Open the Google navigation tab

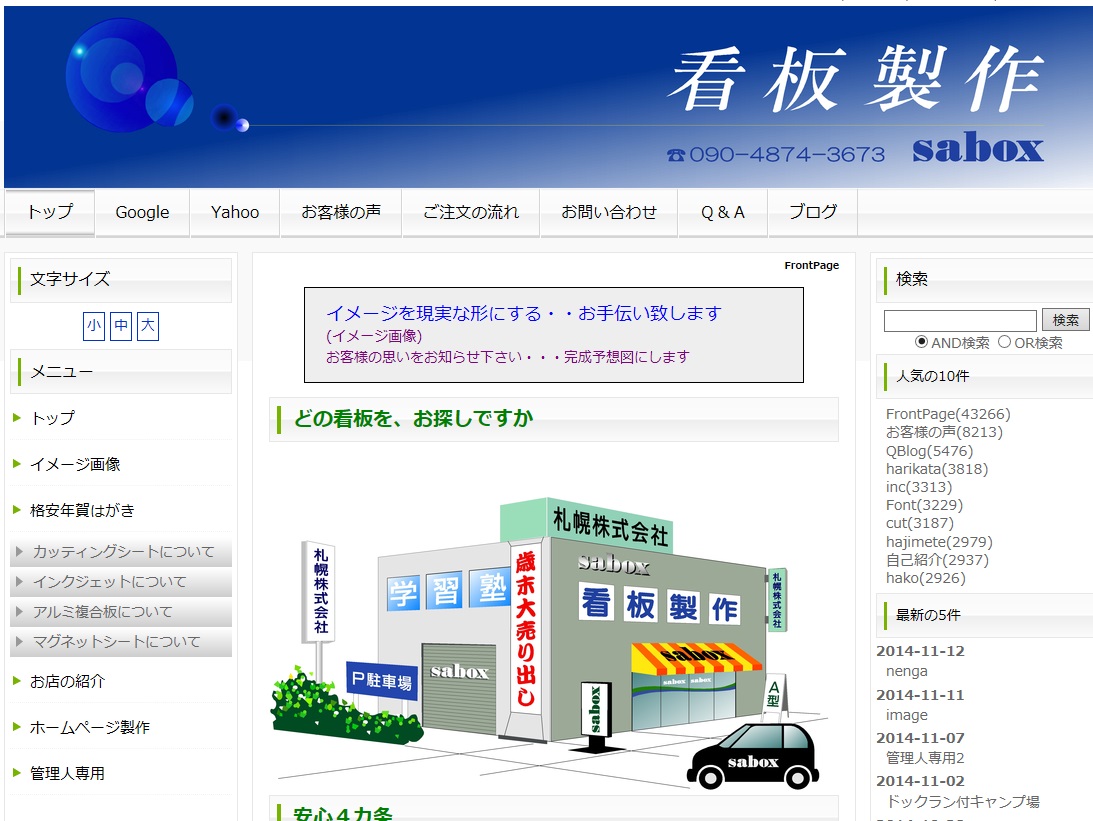[142, 212]
